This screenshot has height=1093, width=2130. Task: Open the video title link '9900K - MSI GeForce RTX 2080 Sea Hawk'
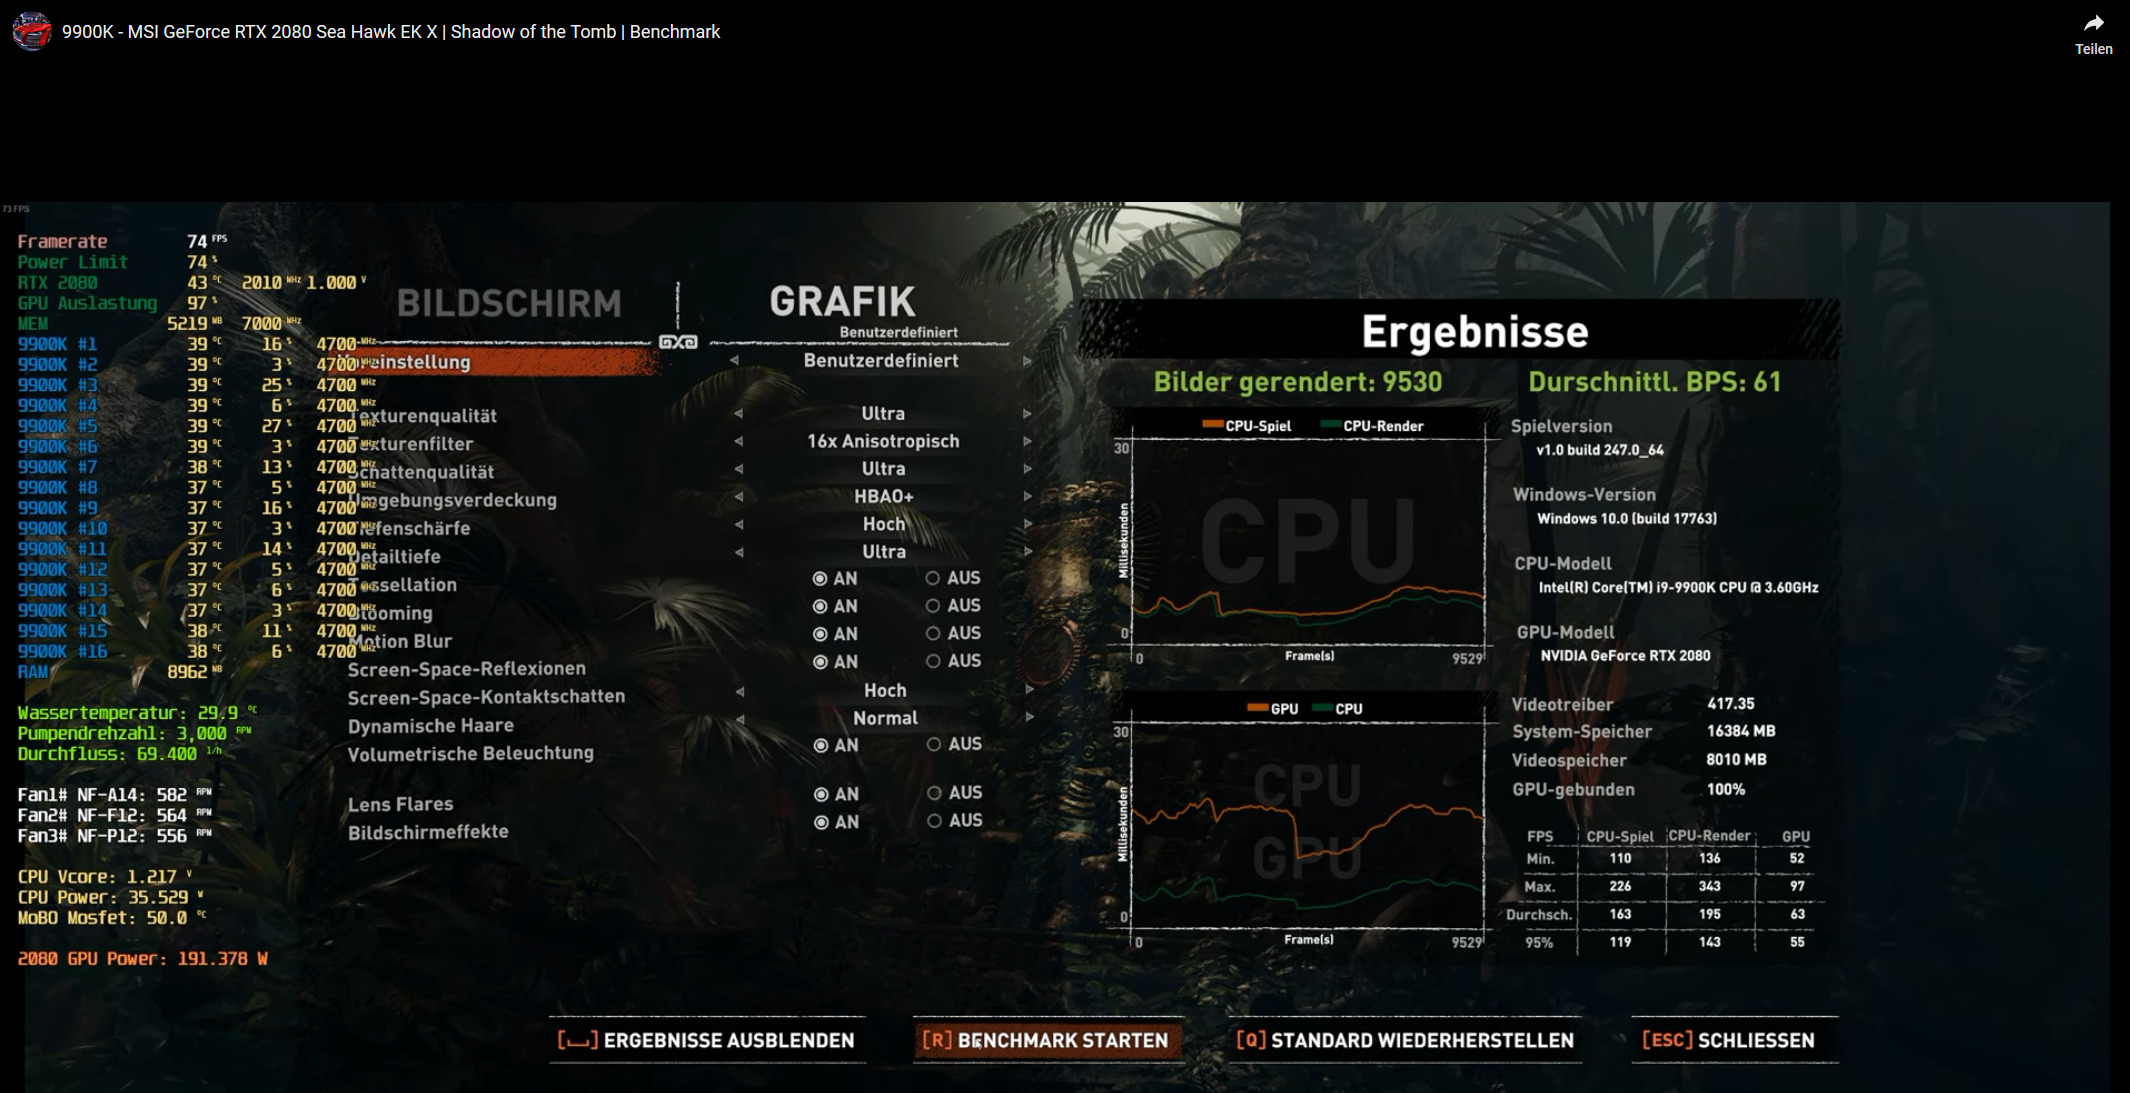(x=391, y=32)
